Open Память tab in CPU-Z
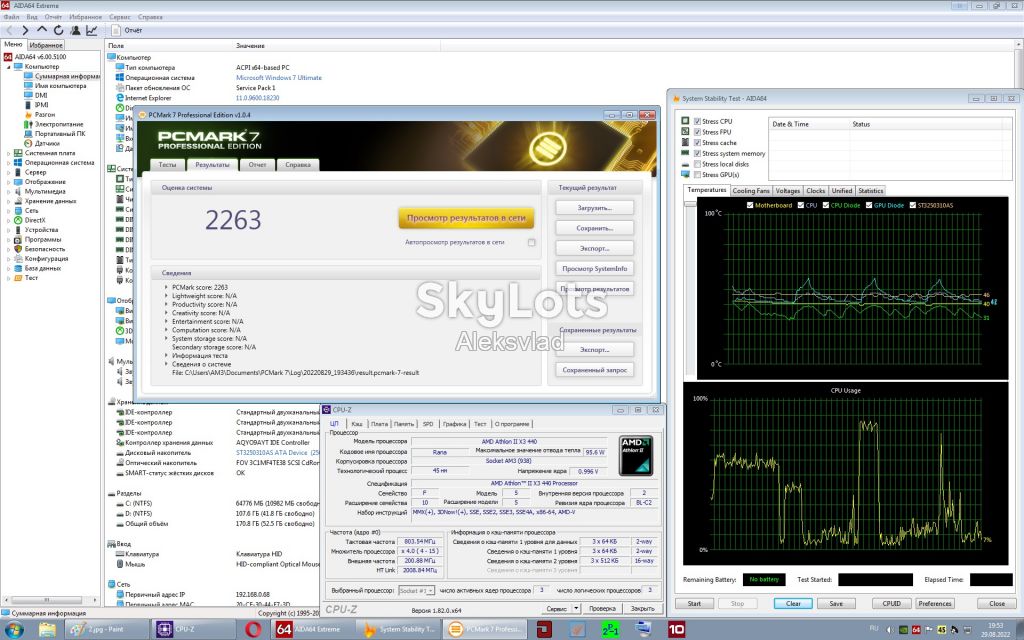The width and height of the screenshot is (1024, 640). (404, 424)
